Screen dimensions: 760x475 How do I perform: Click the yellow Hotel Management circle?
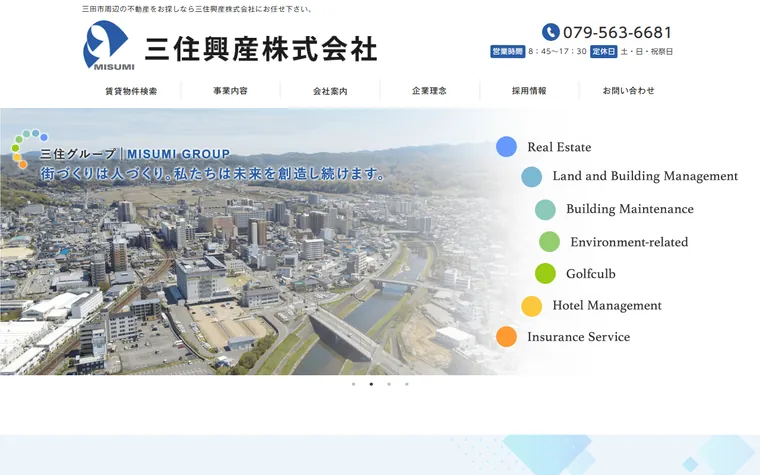(x=532, y=306)
